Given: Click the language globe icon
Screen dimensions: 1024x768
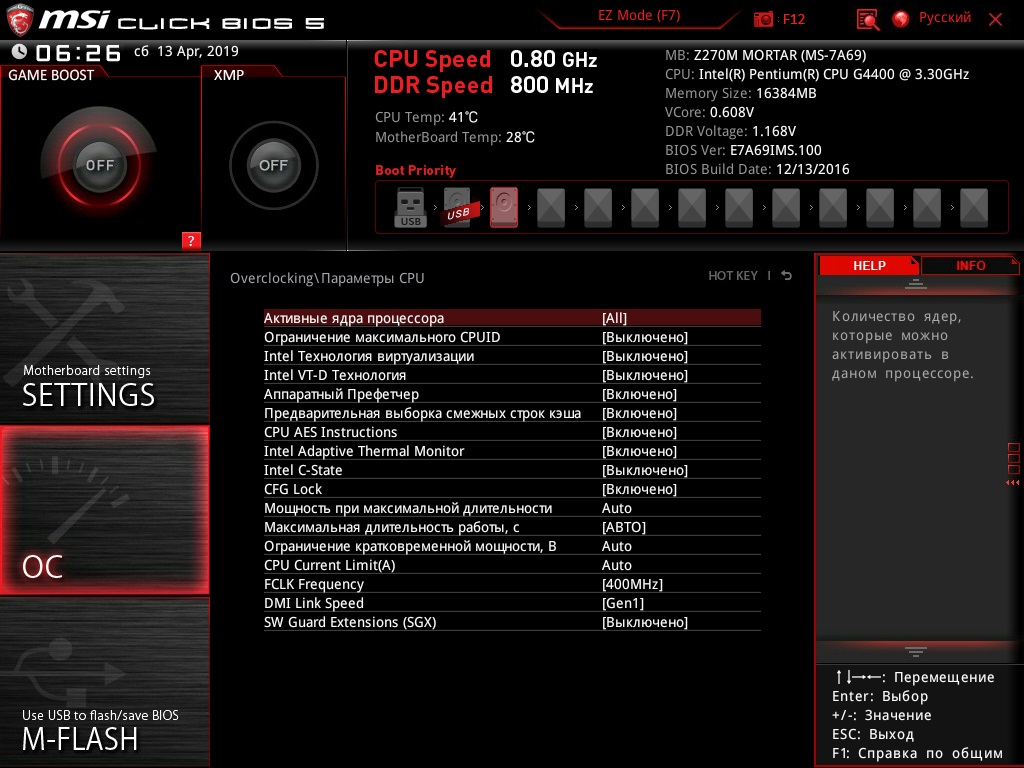Looking at the screenshot, I should pos(901,19).
